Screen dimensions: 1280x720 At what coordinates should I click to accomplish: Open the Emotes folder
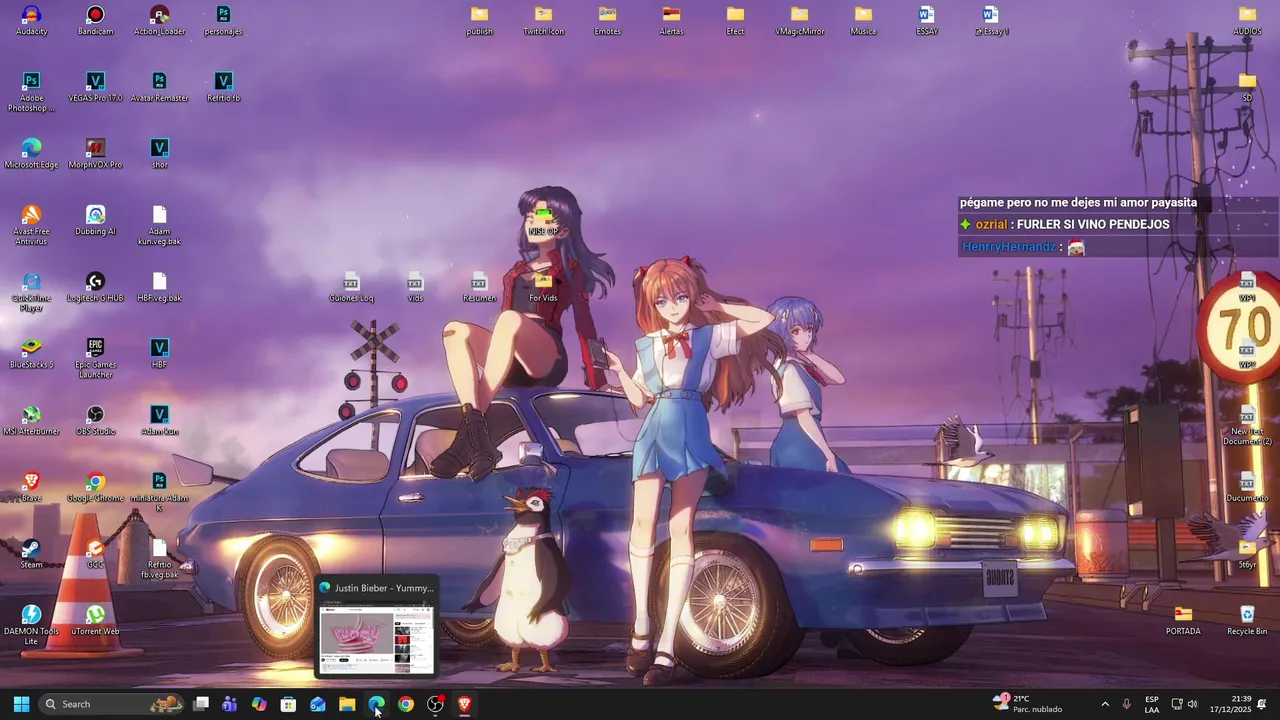607,21
